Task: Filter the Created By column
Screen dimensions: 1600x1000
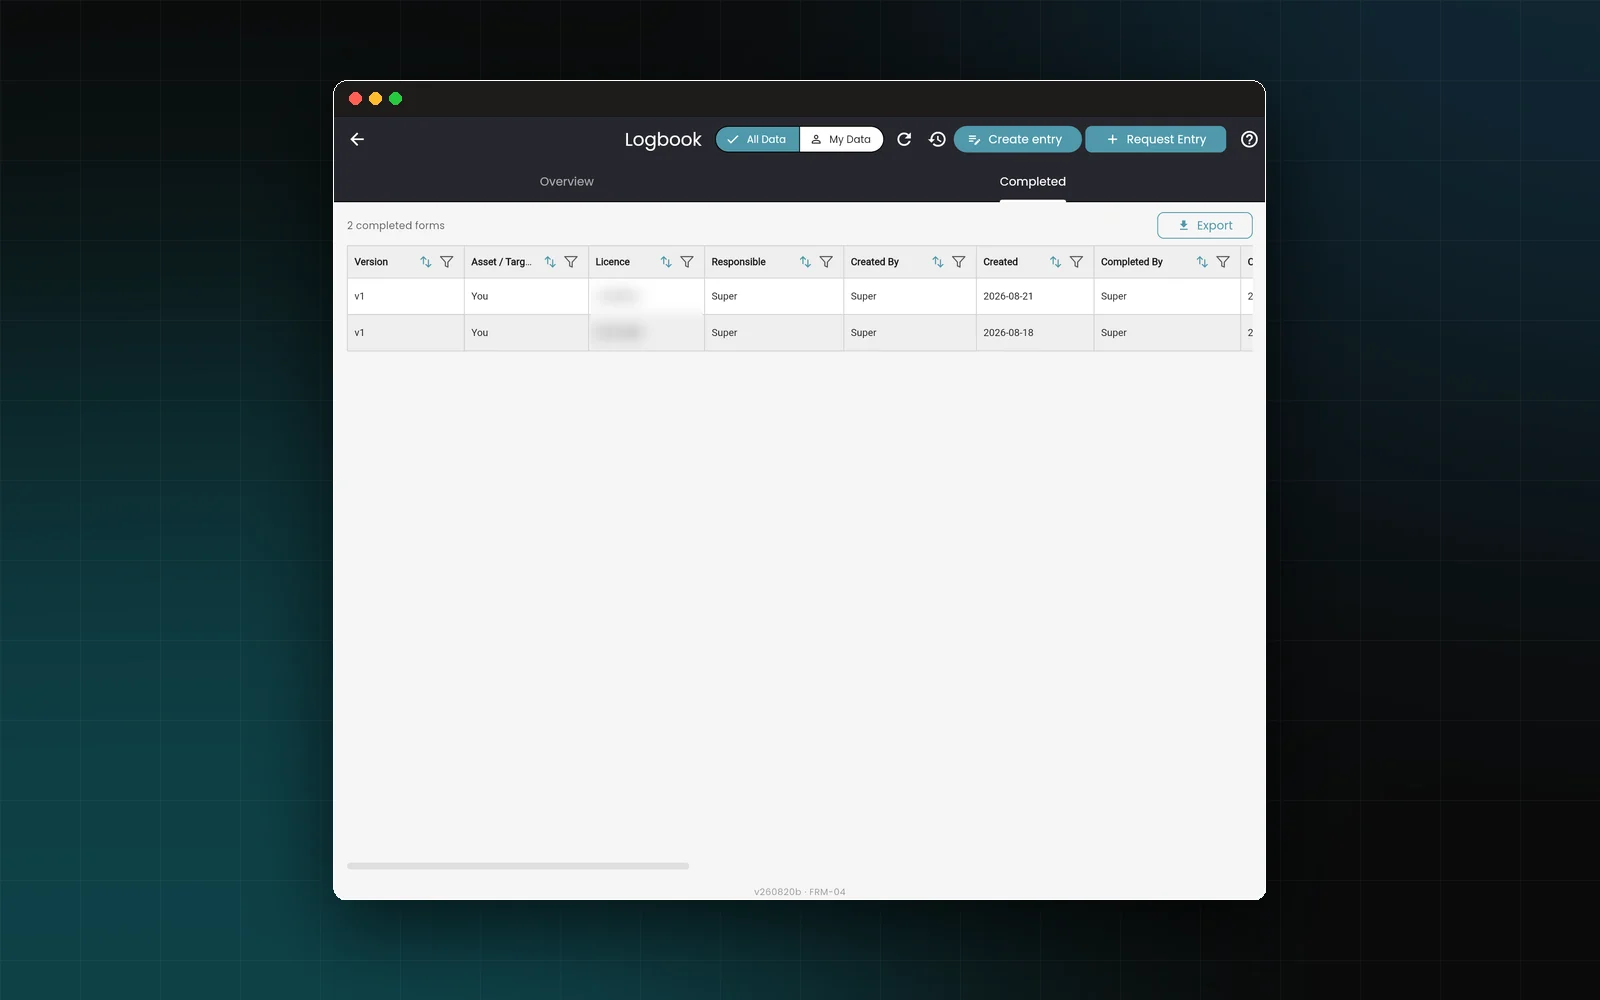Action: [959, 262]
